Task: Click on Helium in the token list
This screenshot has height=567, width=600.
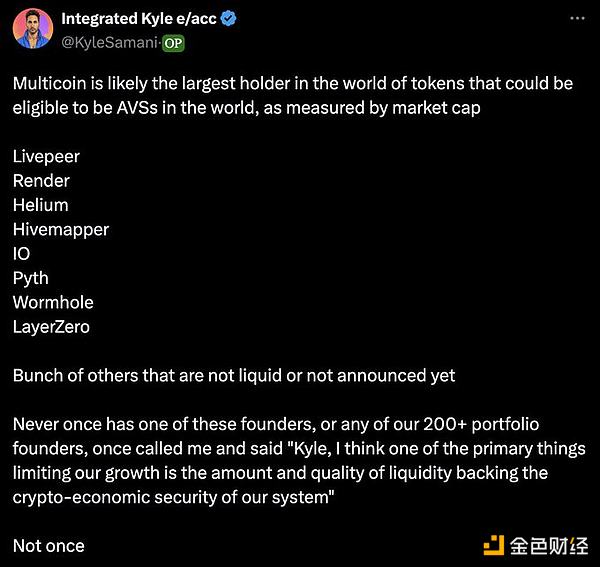Action: point(41,205)
